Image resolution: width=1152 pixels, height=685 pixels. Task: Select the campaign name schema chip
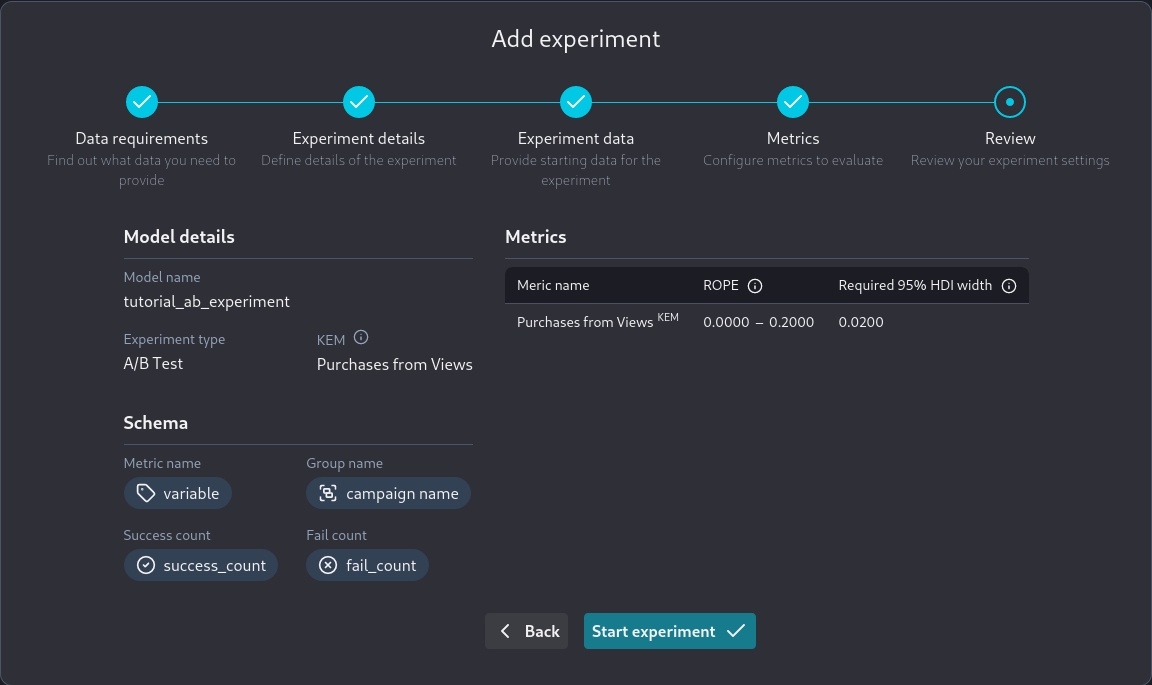[x=388, y=493]
